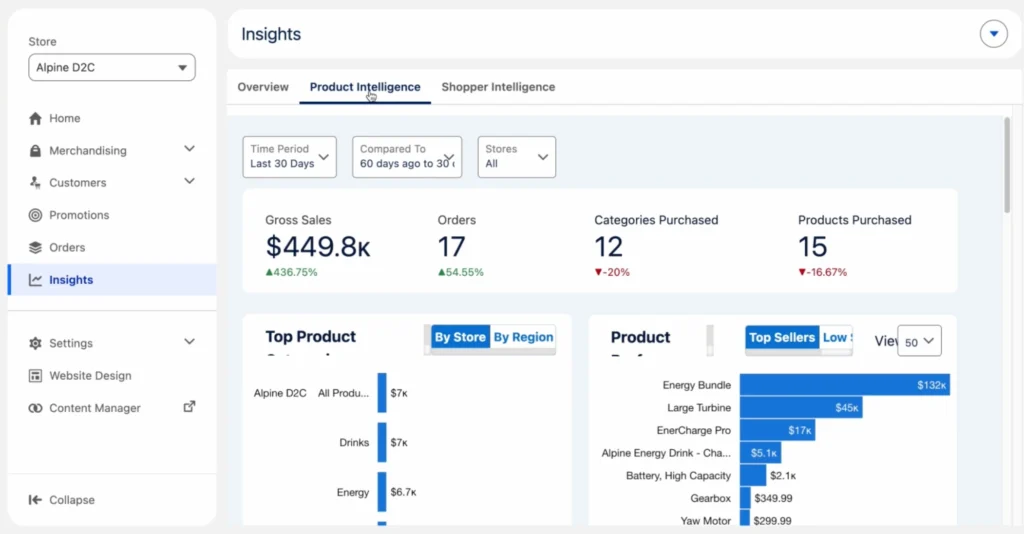Open Customers in the sidebar
This screenshot has height=534, width=1024.
[x=78, y=183]
